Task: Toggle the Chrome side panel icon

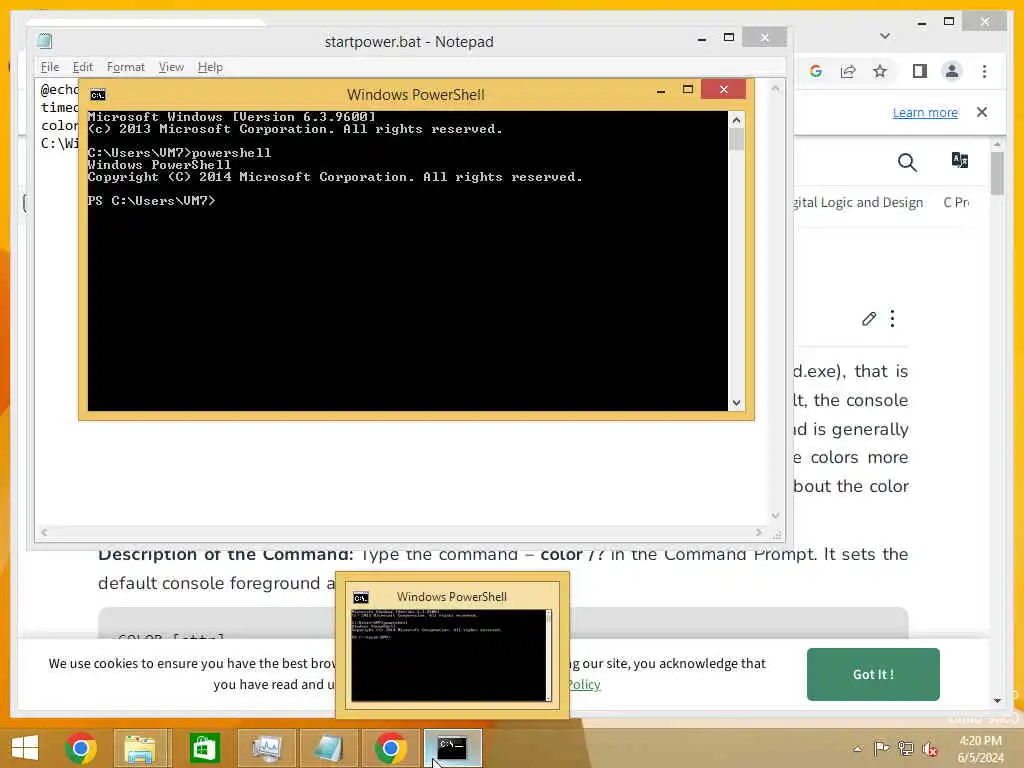Action: click(x=920, y=71)
